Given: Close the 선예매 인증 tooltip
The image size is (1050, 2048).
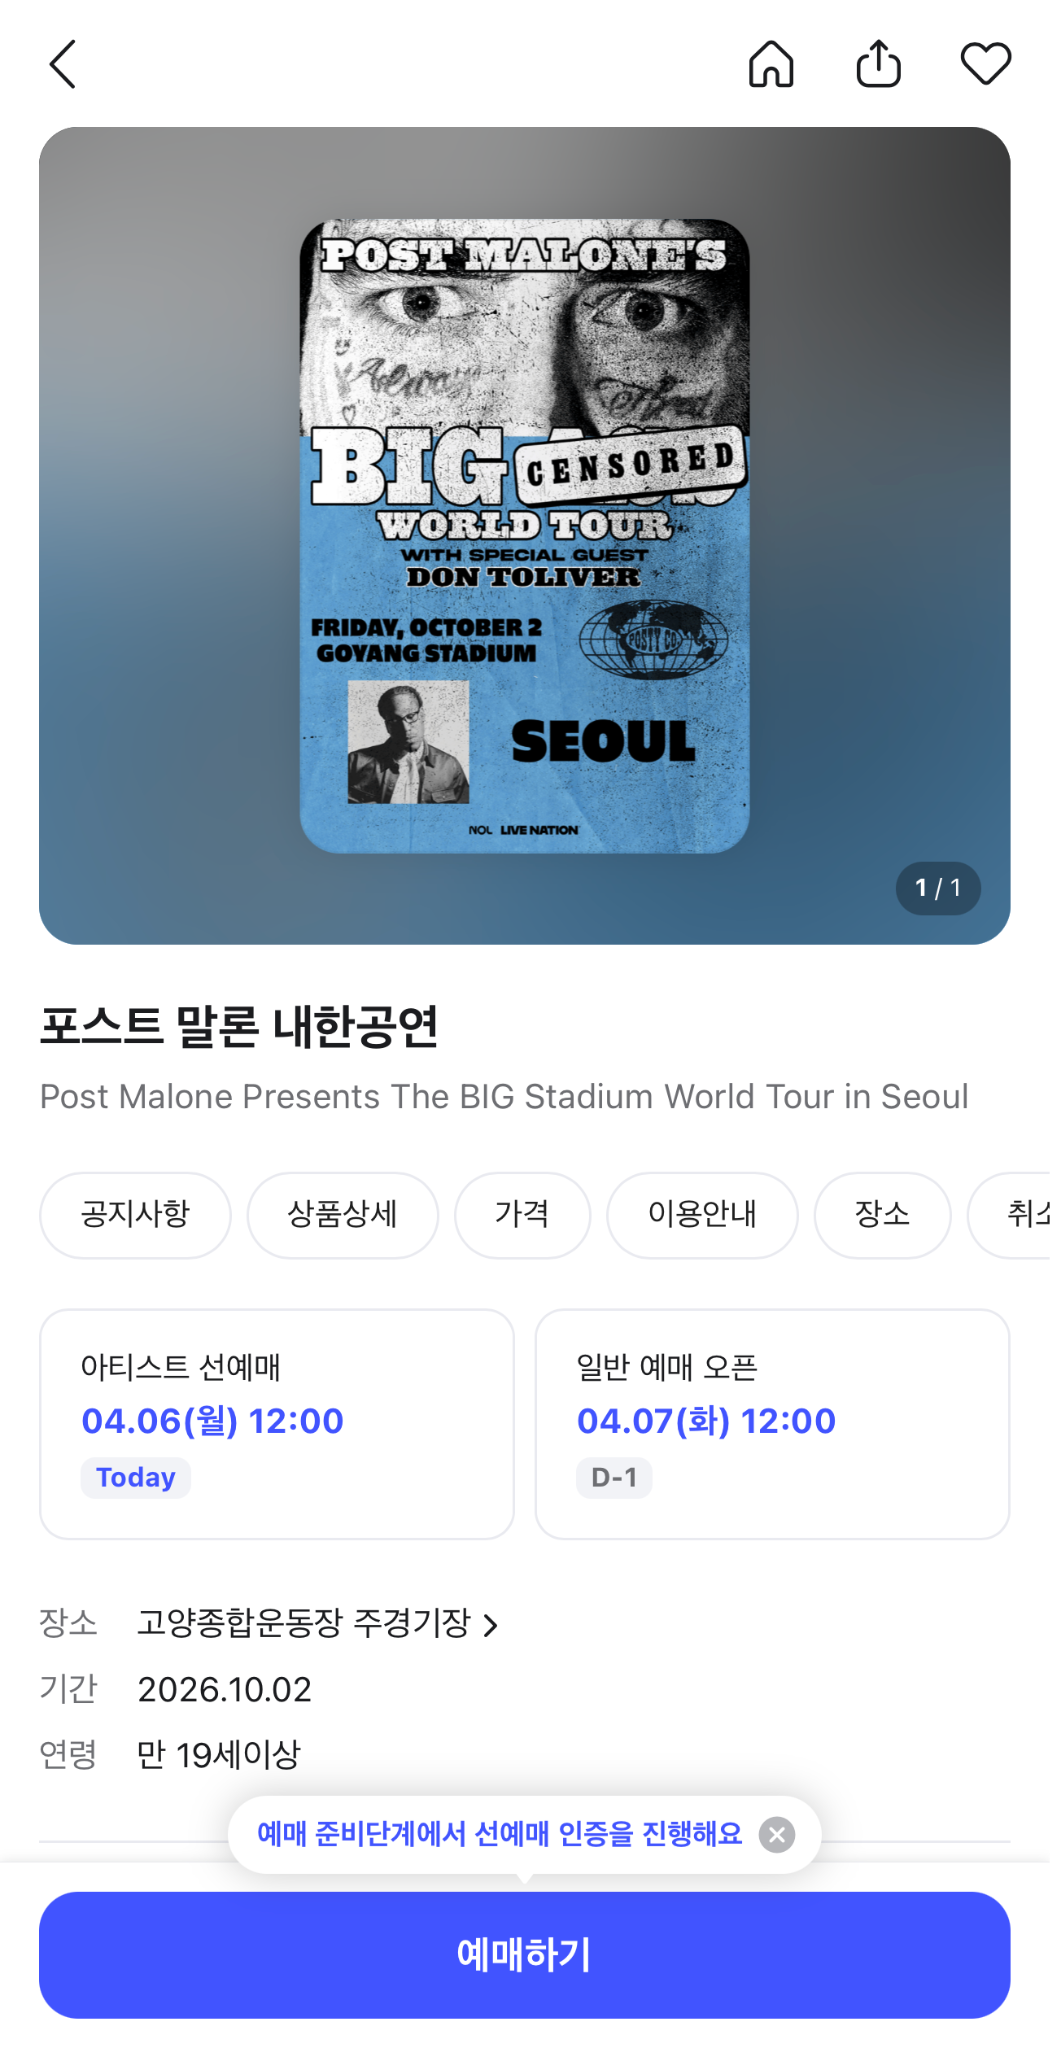Looking at the screenshot, I should pyautogui.click(x=777, y=1833).
